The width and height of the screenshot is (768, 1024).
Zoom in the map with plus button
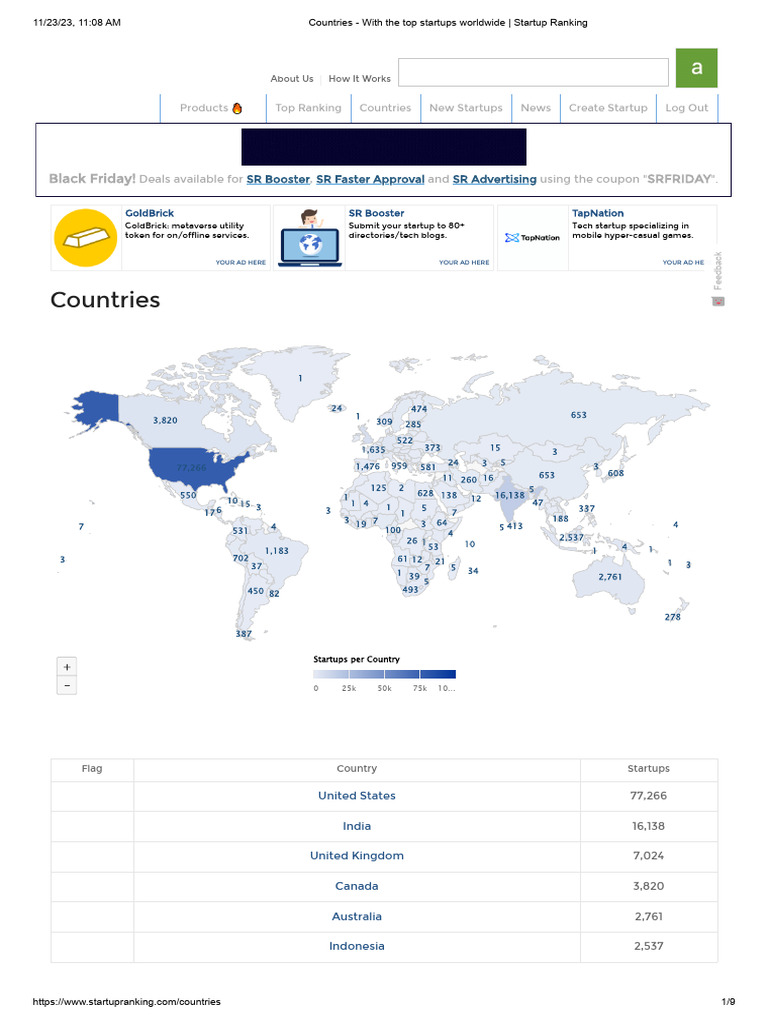tap(67, 667)
